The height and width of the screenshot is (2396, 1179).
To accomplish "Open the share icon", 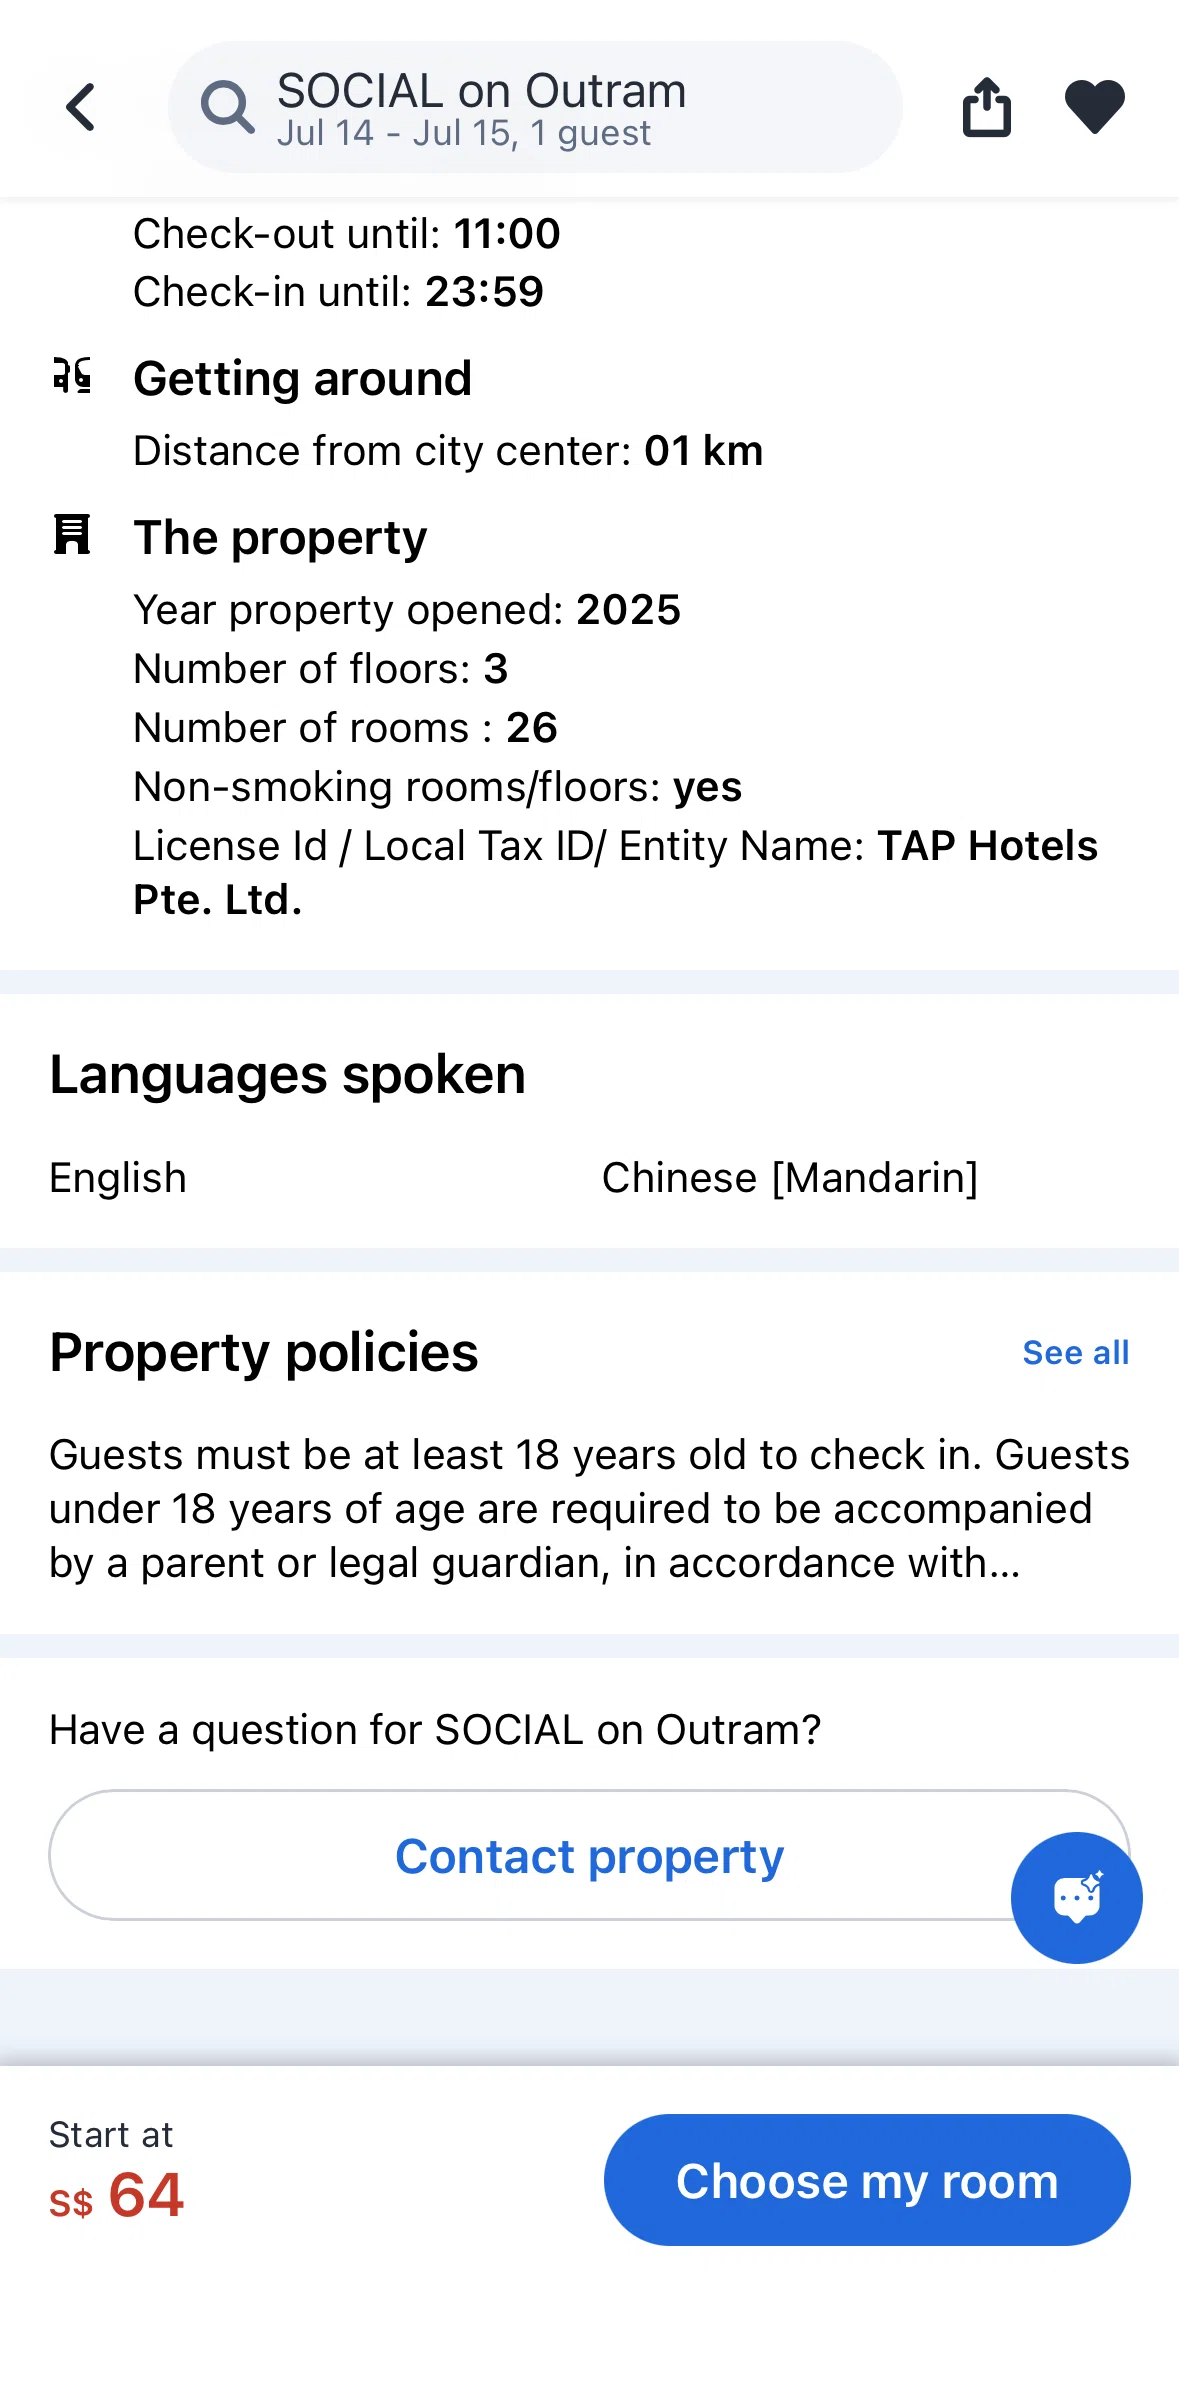I will click(987, 106).
